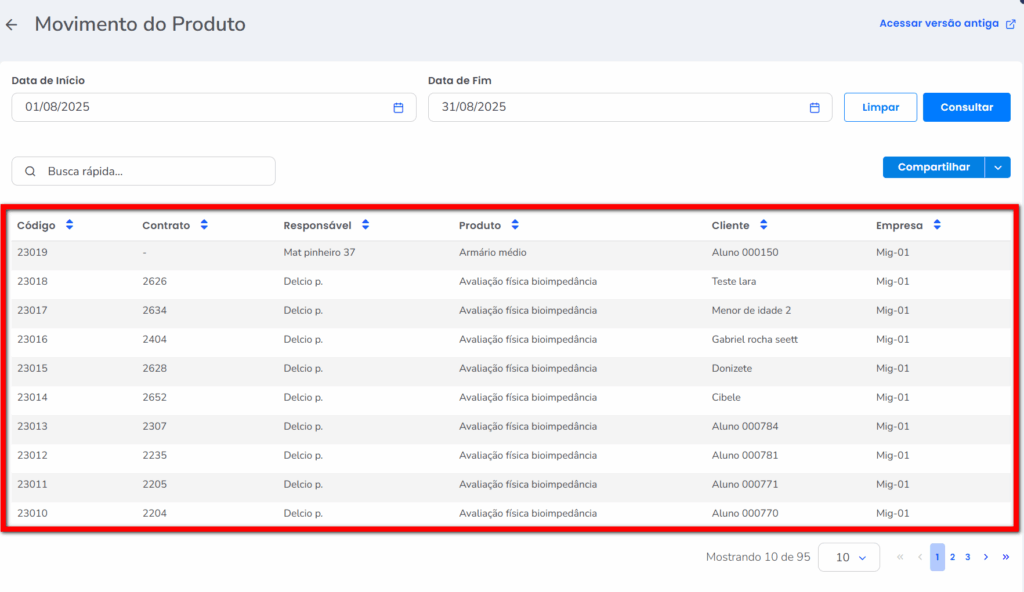Screen dimensions: 1024x592
Task: Go to page 3 of results
Action: point(968,557)
